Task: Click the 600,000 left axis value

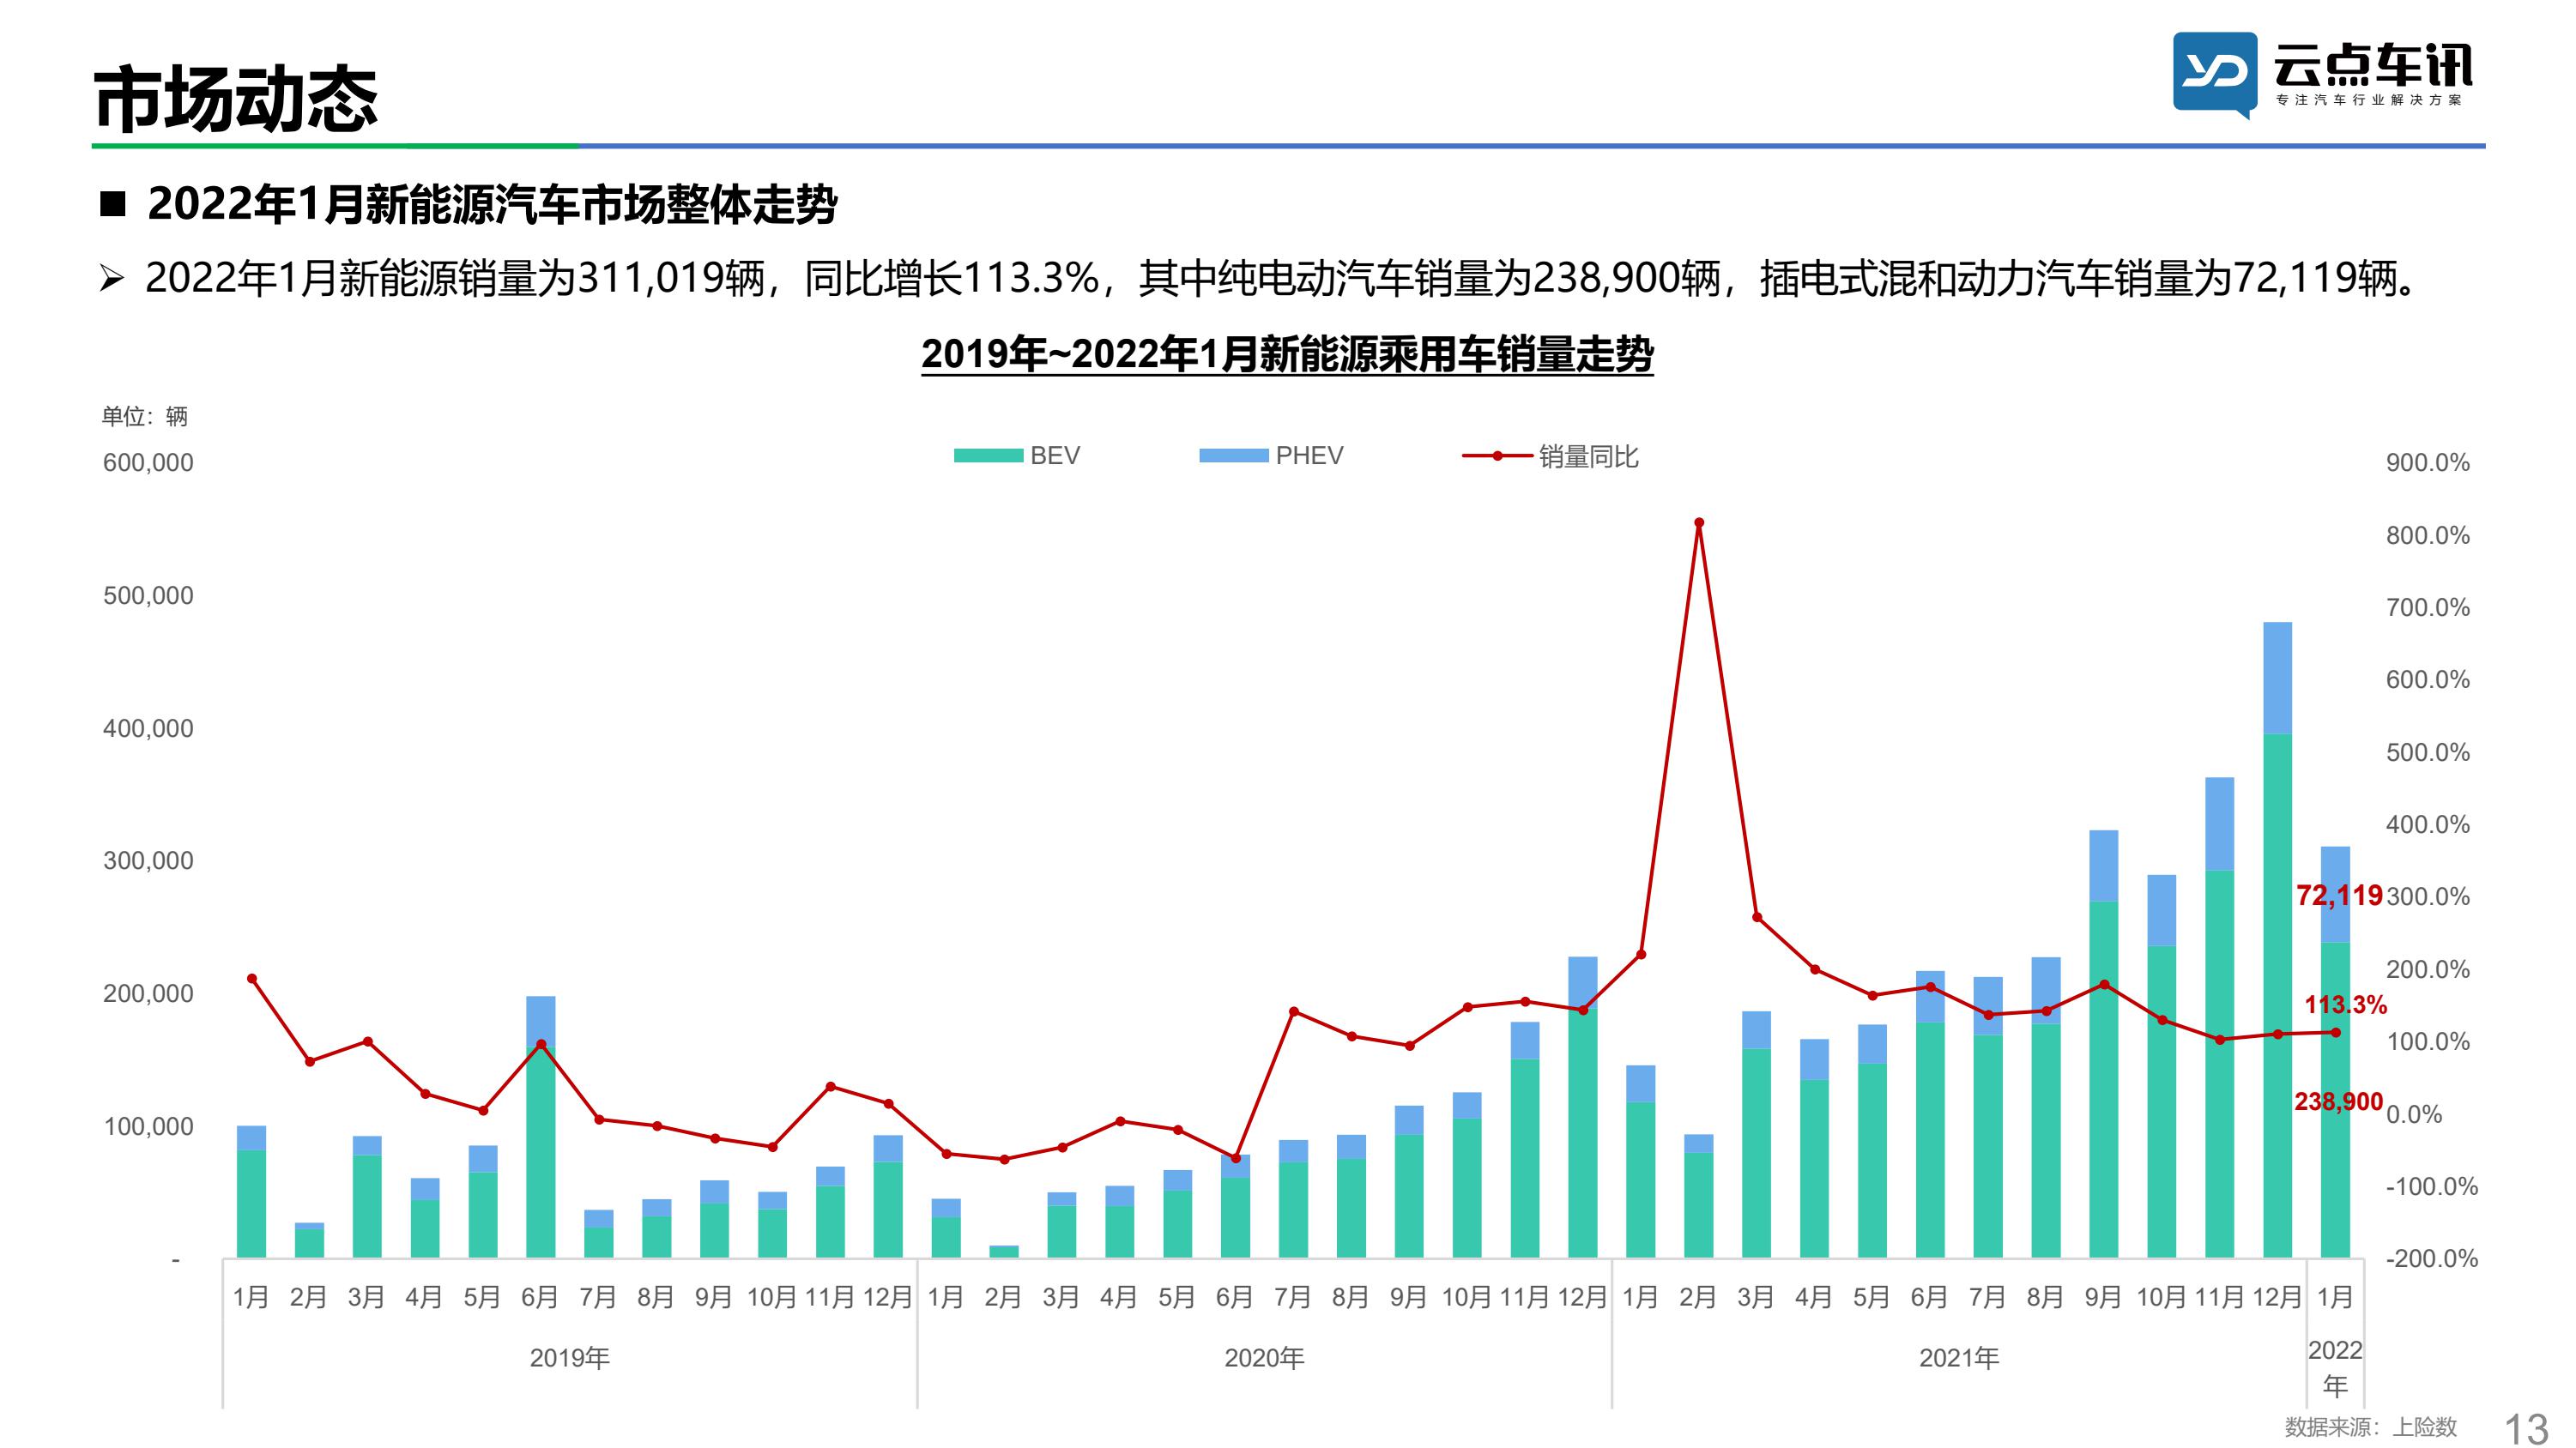Action: click(x=148, y=463)
